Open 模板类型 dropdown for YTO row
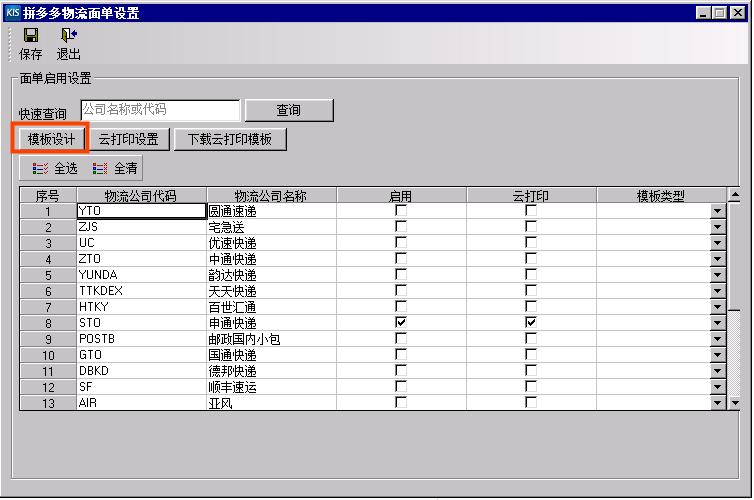 tap(717, 211)
